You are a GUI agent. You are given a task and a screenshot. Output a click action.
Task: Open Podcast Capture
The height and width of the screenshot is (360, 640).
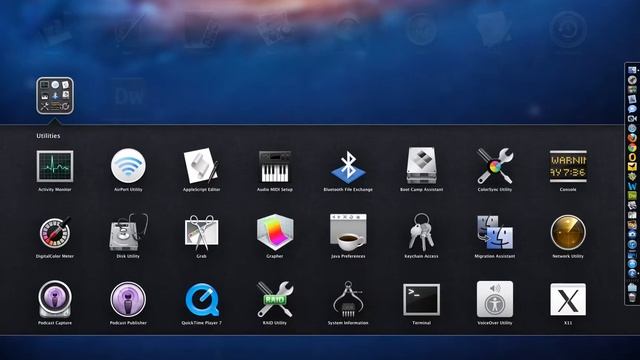click(x=55, y=299)
